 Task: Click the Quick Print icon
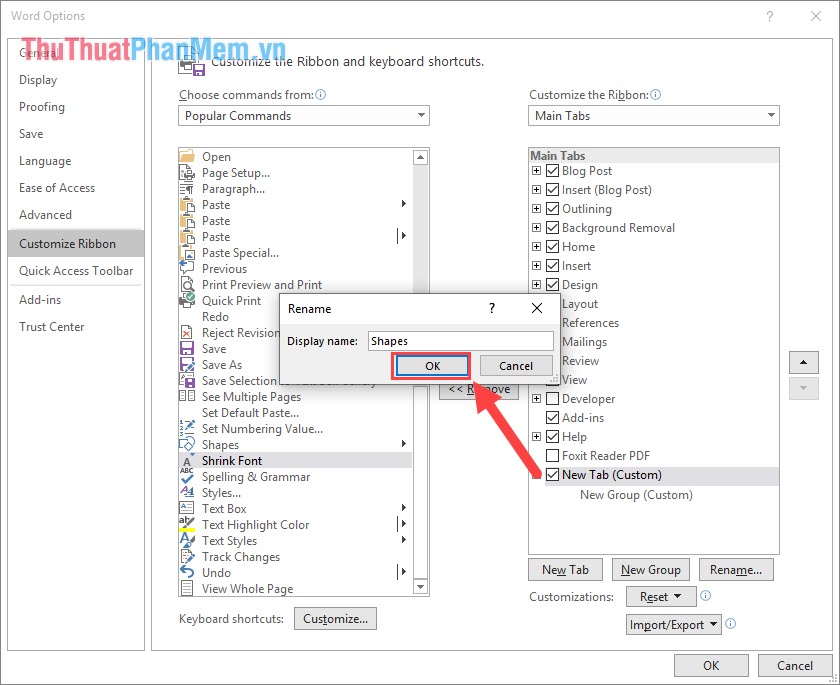(x=187, y=301)
